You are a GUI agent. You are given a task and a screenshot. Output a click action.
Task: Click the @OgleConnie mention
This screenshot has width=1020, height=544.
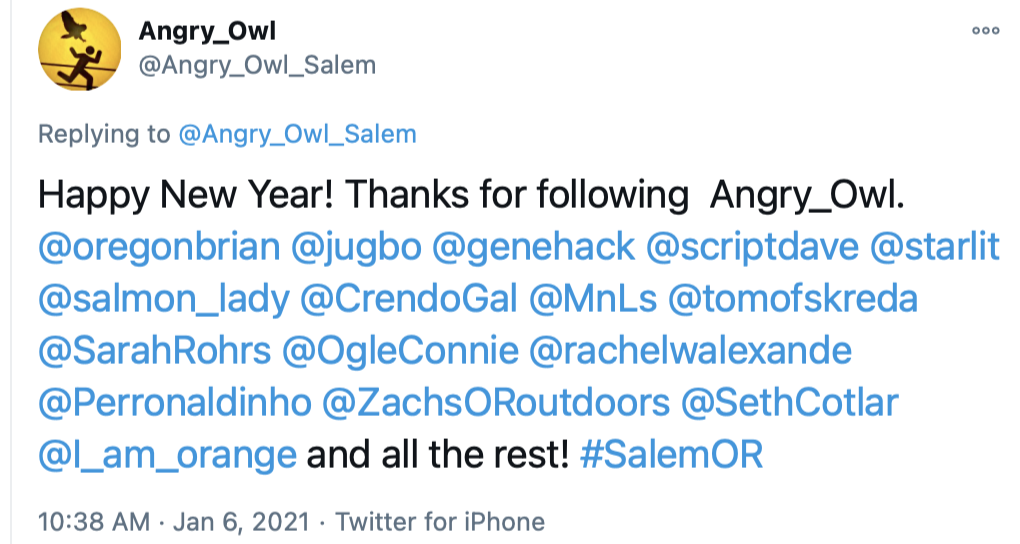pos(402,351)
